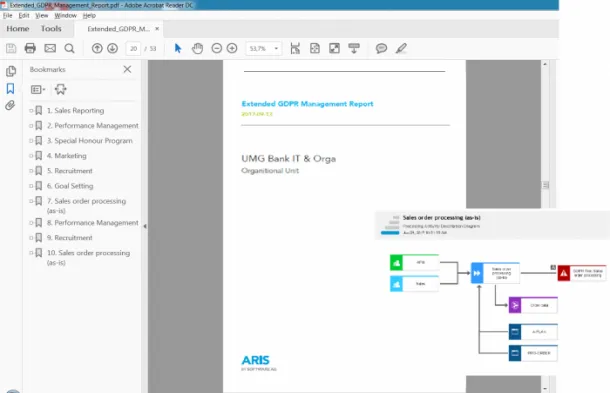
Task: Open the search magnifier tool
Action: click(x=69, y=48)
